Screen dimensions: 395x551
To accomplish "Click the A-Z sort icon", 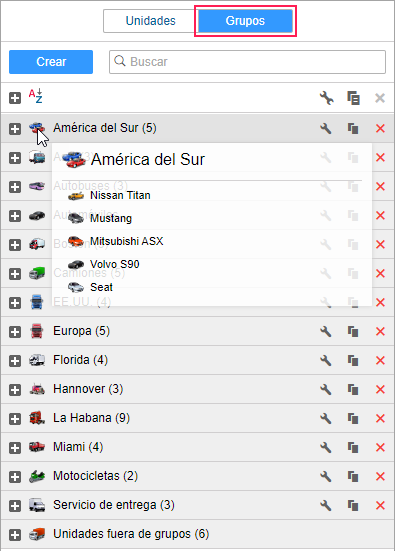I will pyautogui.click(x=35, y=96).
